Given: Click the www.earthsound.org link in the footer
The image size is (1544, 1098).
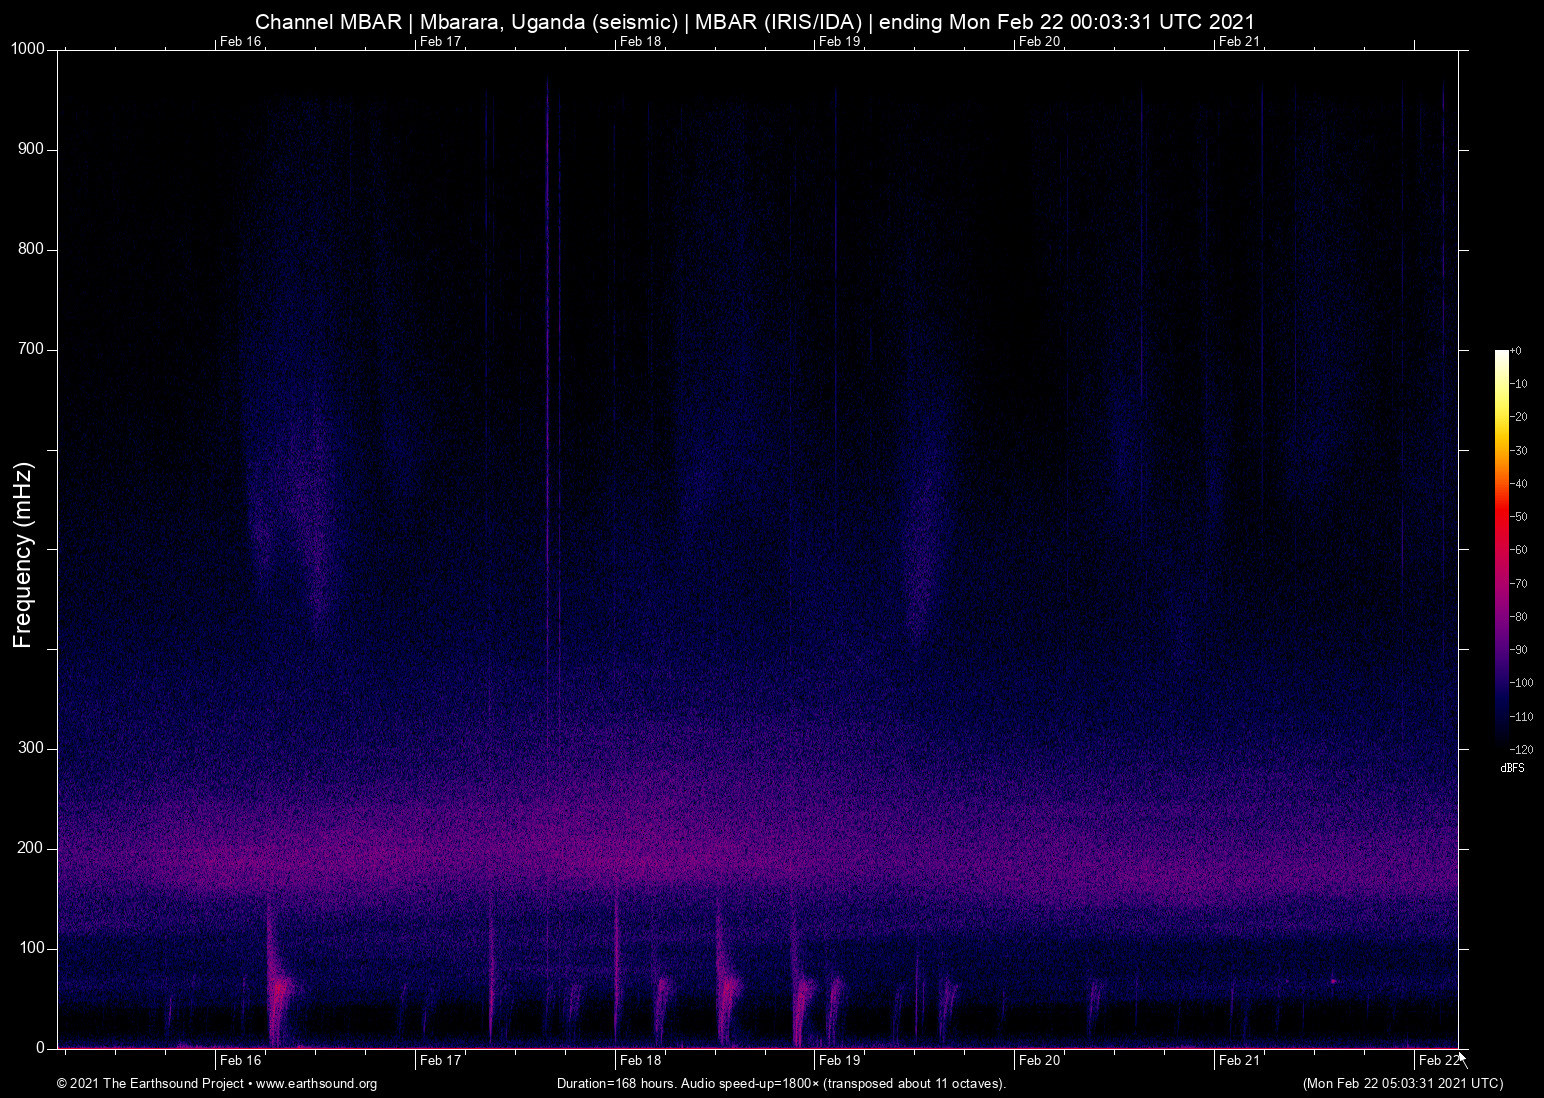Looking at the screenshot, I should (316, 1084).
